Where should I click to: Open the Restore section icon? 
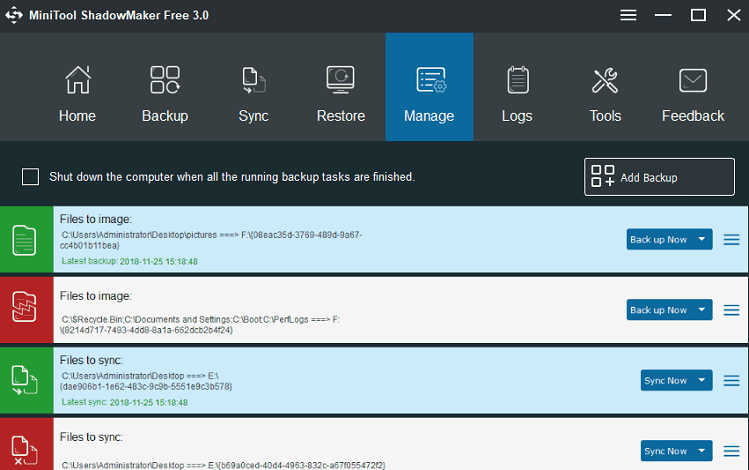[341, 79]
